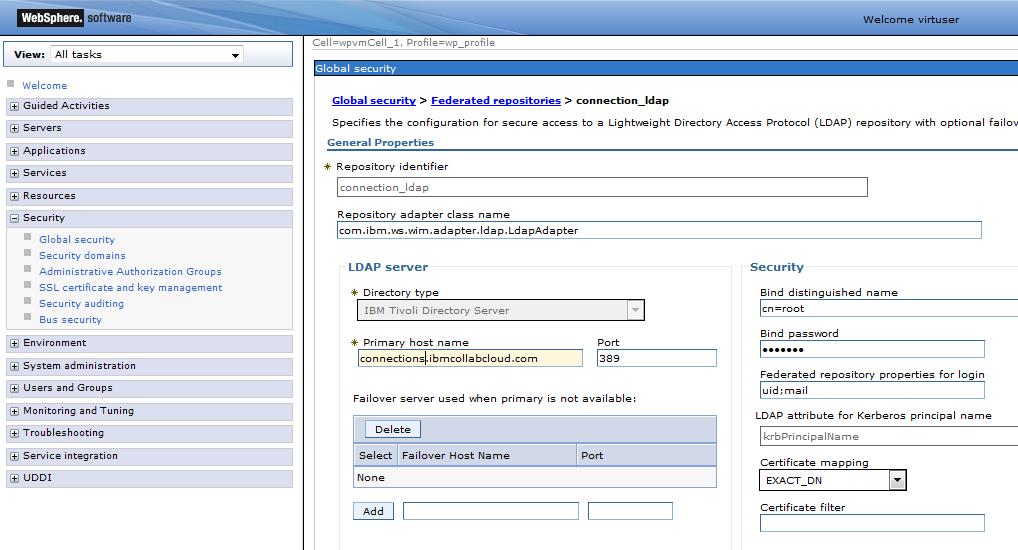Open Security auditing link
The width and height of the screenshot is (1018, 550).
81,304
